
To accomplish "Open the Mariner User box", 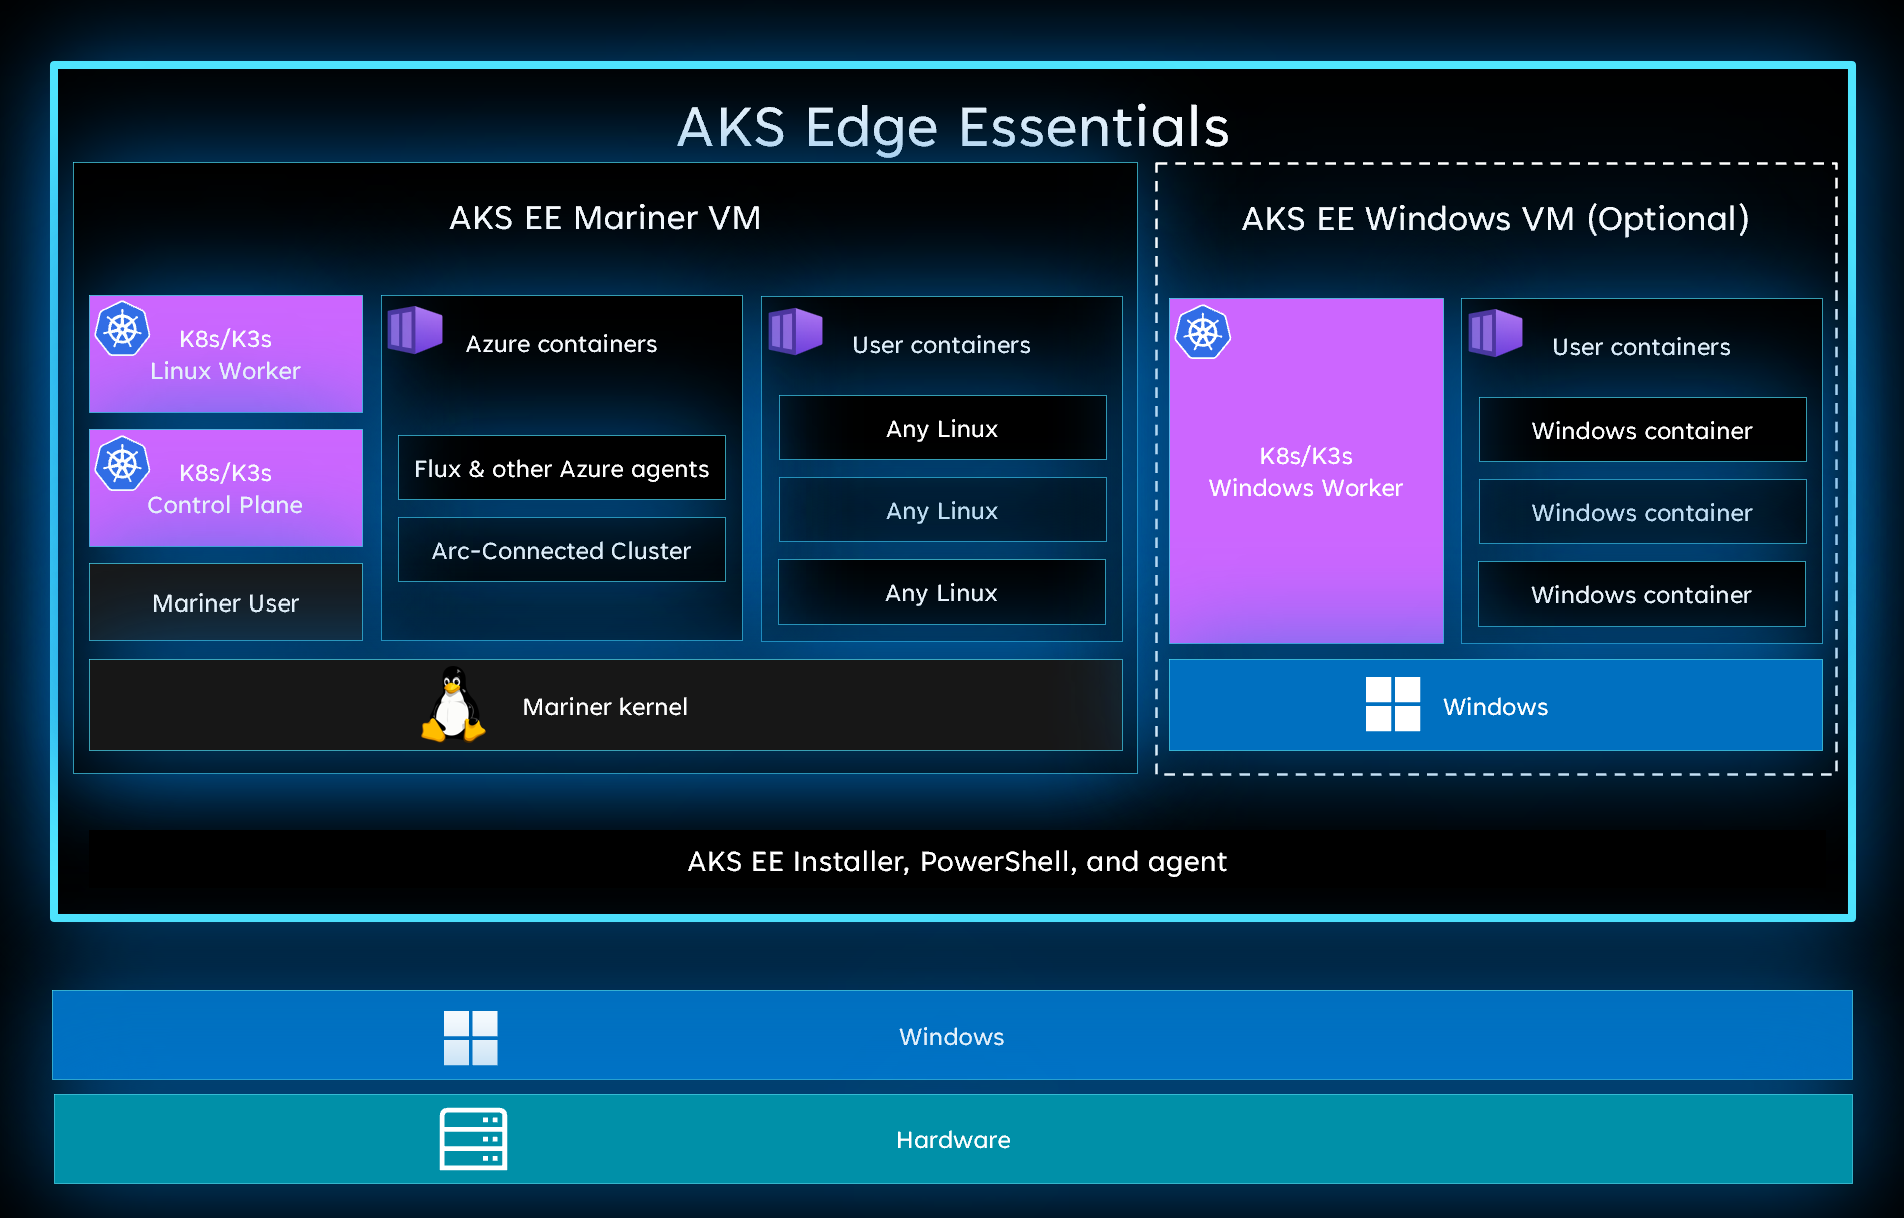I will tap(225, 602).
